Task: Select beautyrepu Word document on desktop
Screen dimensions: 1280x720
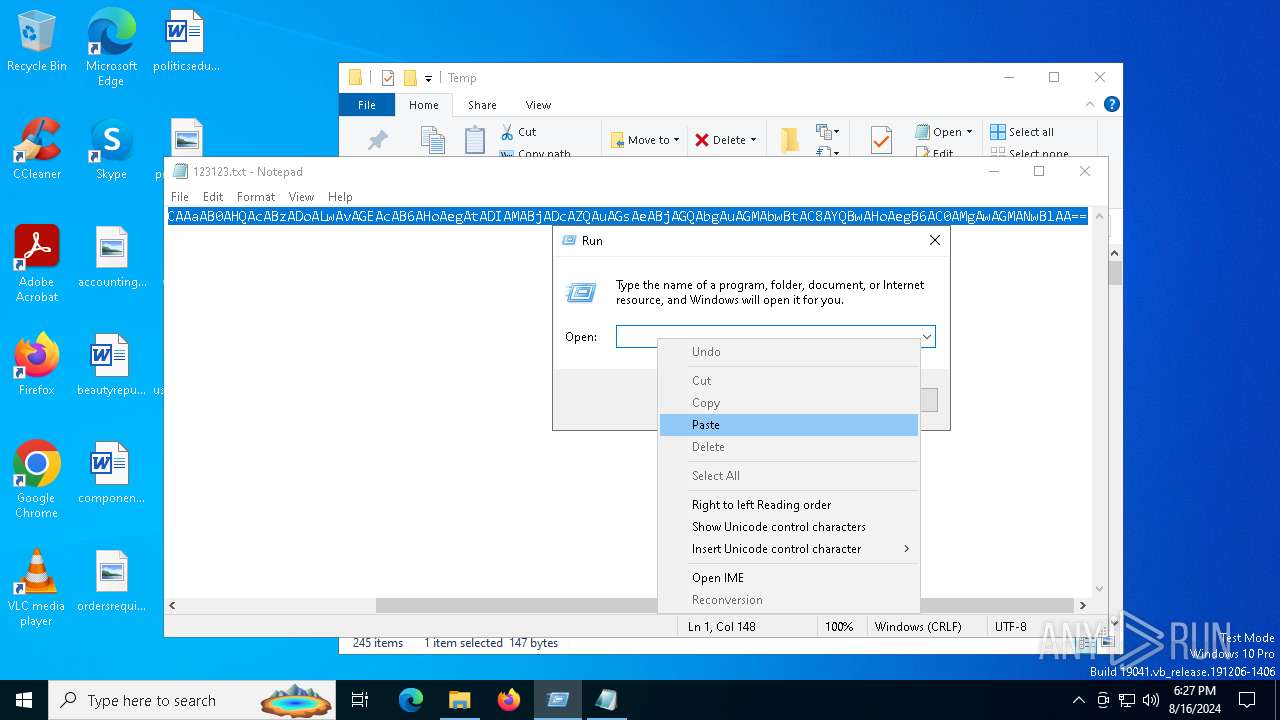Action: tap(112, 366)
